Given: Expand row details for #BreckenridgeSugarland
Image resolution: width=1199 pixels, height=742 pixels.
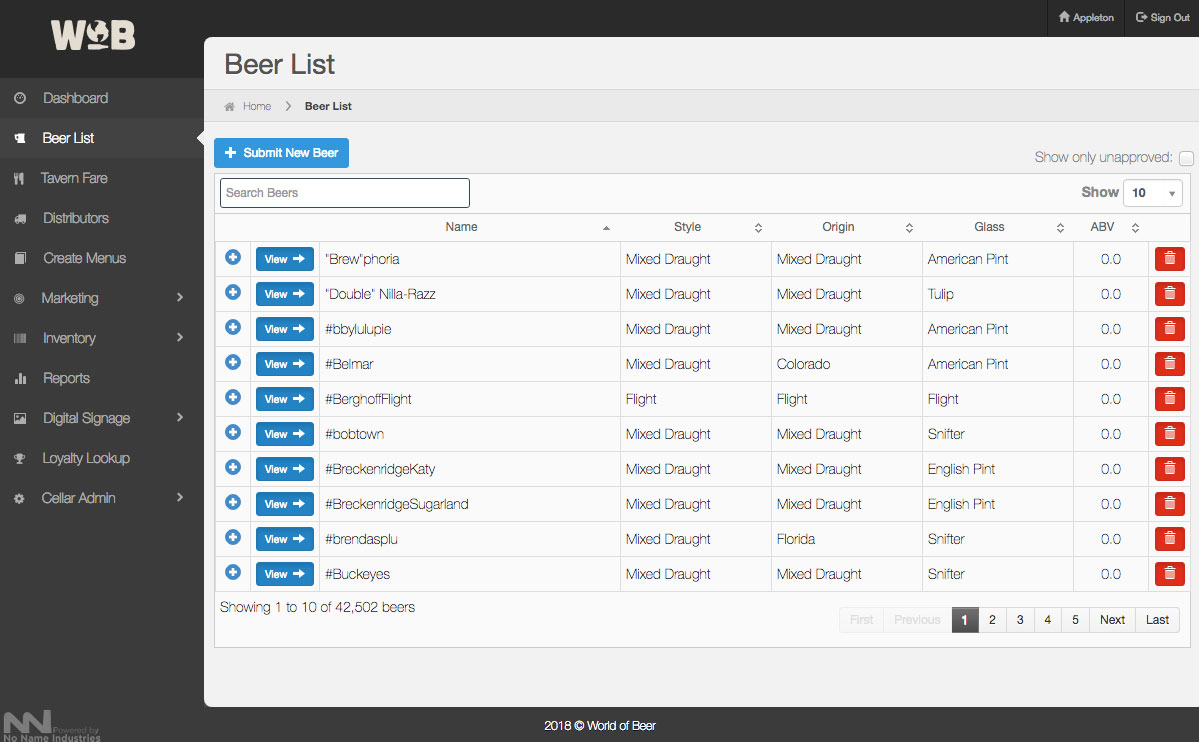Looking at the screenshot, I should (233, 503).
